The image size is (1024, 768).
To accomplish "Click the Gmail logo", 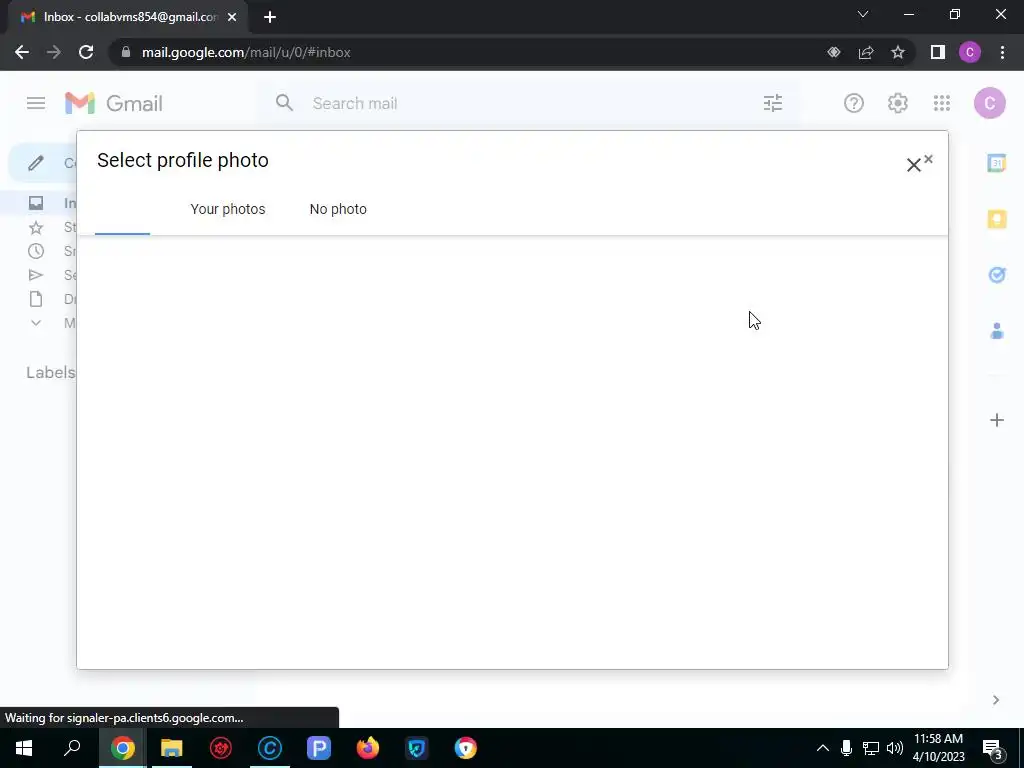I will 114,103.
